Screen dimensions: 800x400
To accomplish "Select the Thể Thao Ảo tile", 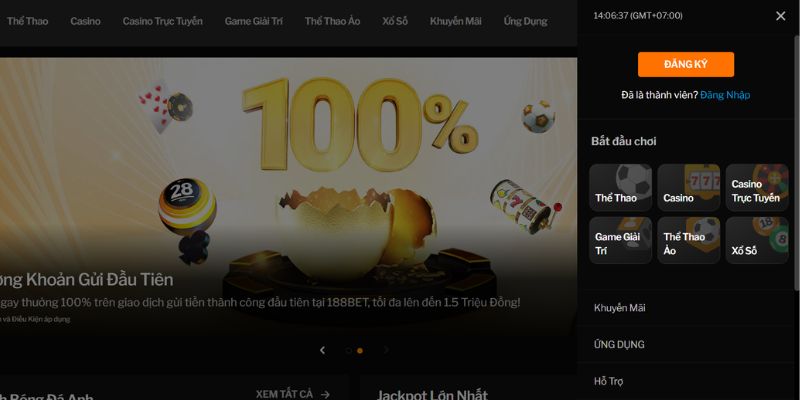I will tap(689, 240).
